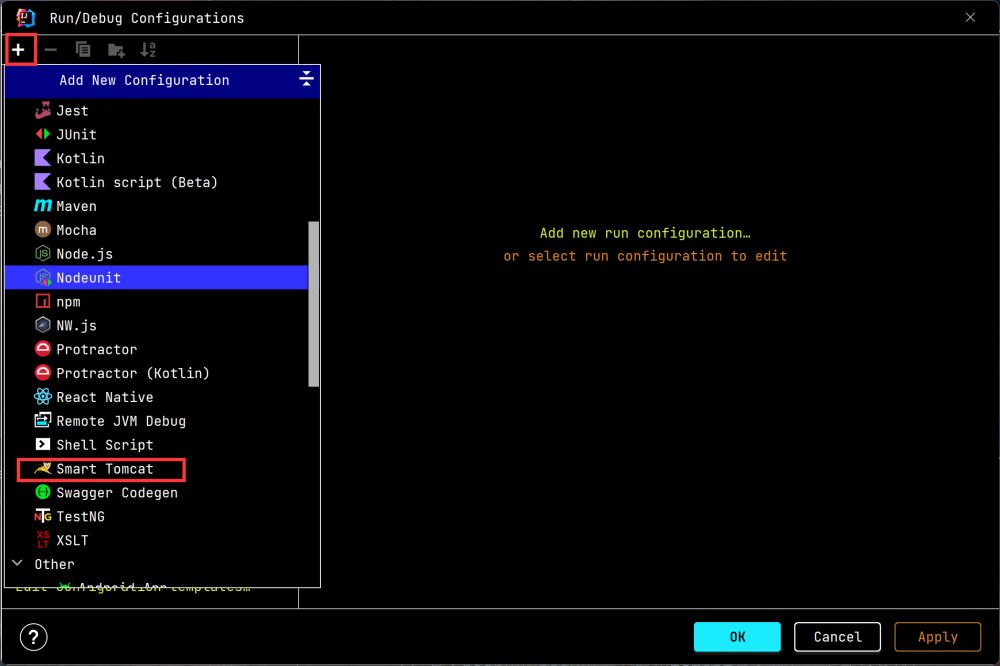Viewport: 1000px width, 666px height.
Task: Select React Native configuration type
Action: pos(104,397)
